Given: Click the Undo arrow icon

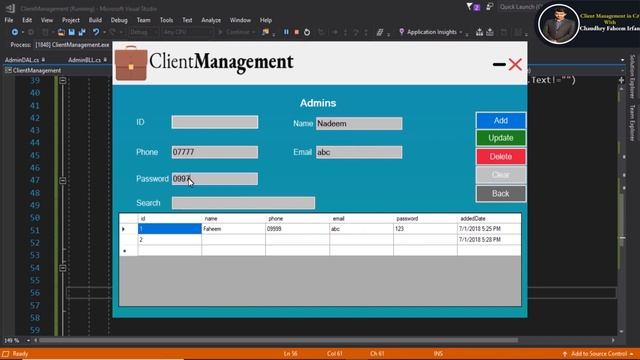Looking at the screenshot, I should point(96,32).
